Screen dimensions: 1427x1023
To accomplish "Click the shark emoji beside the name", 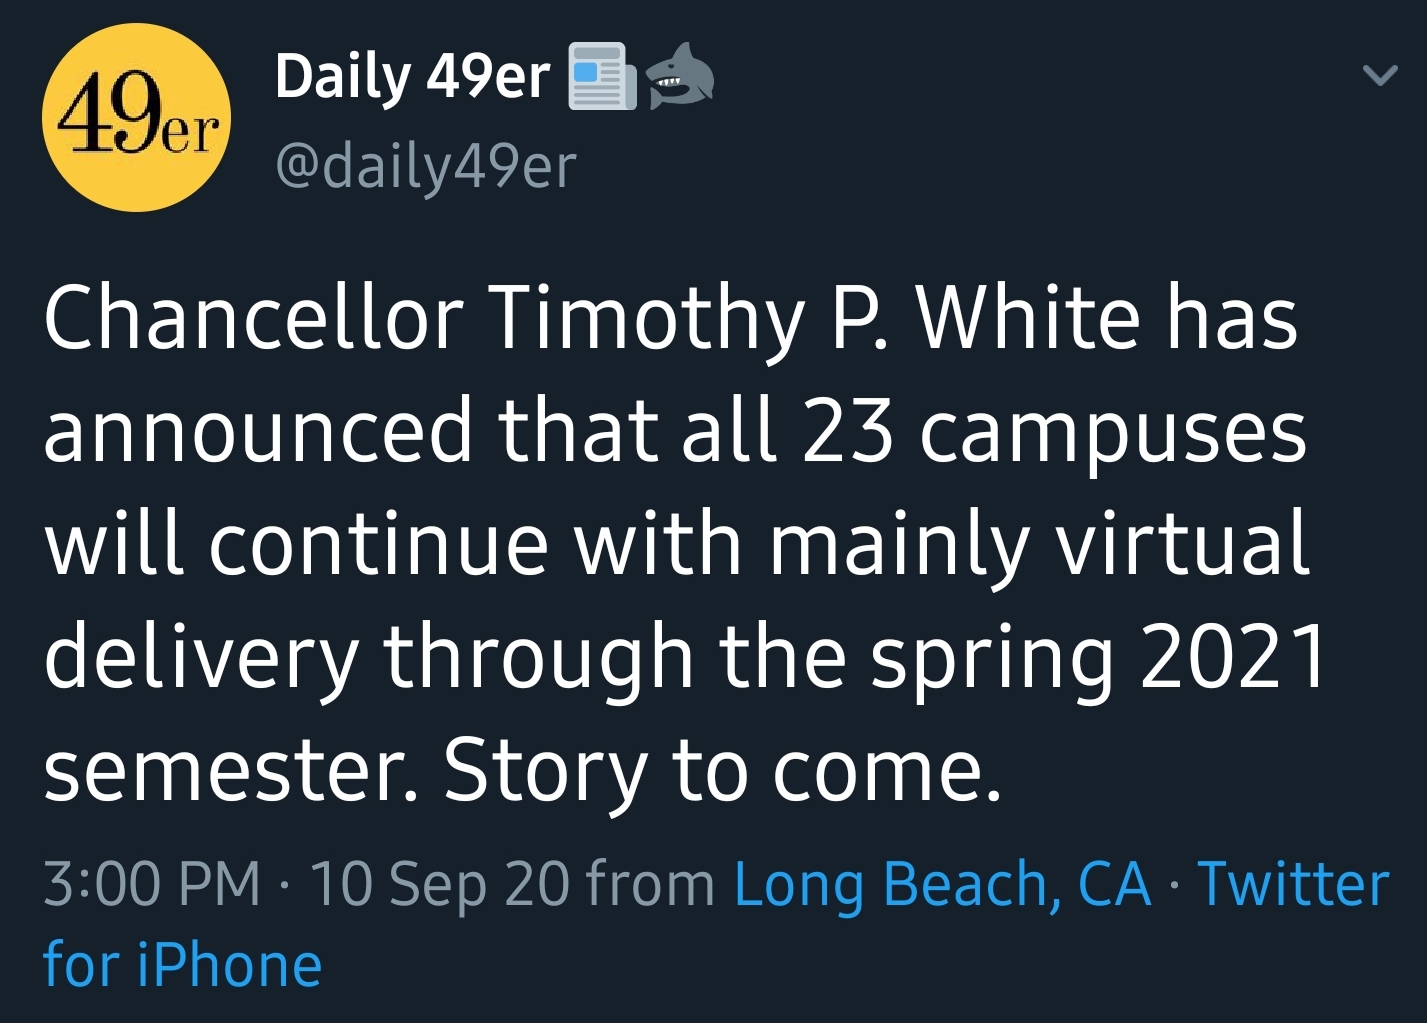I will click(680, 76).
